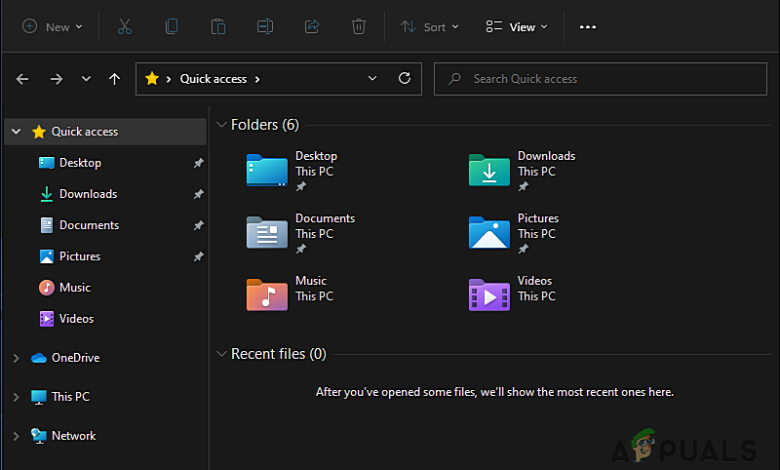
Task: Click the Cut scissors icon in toolbar
Action: point(124,27)
